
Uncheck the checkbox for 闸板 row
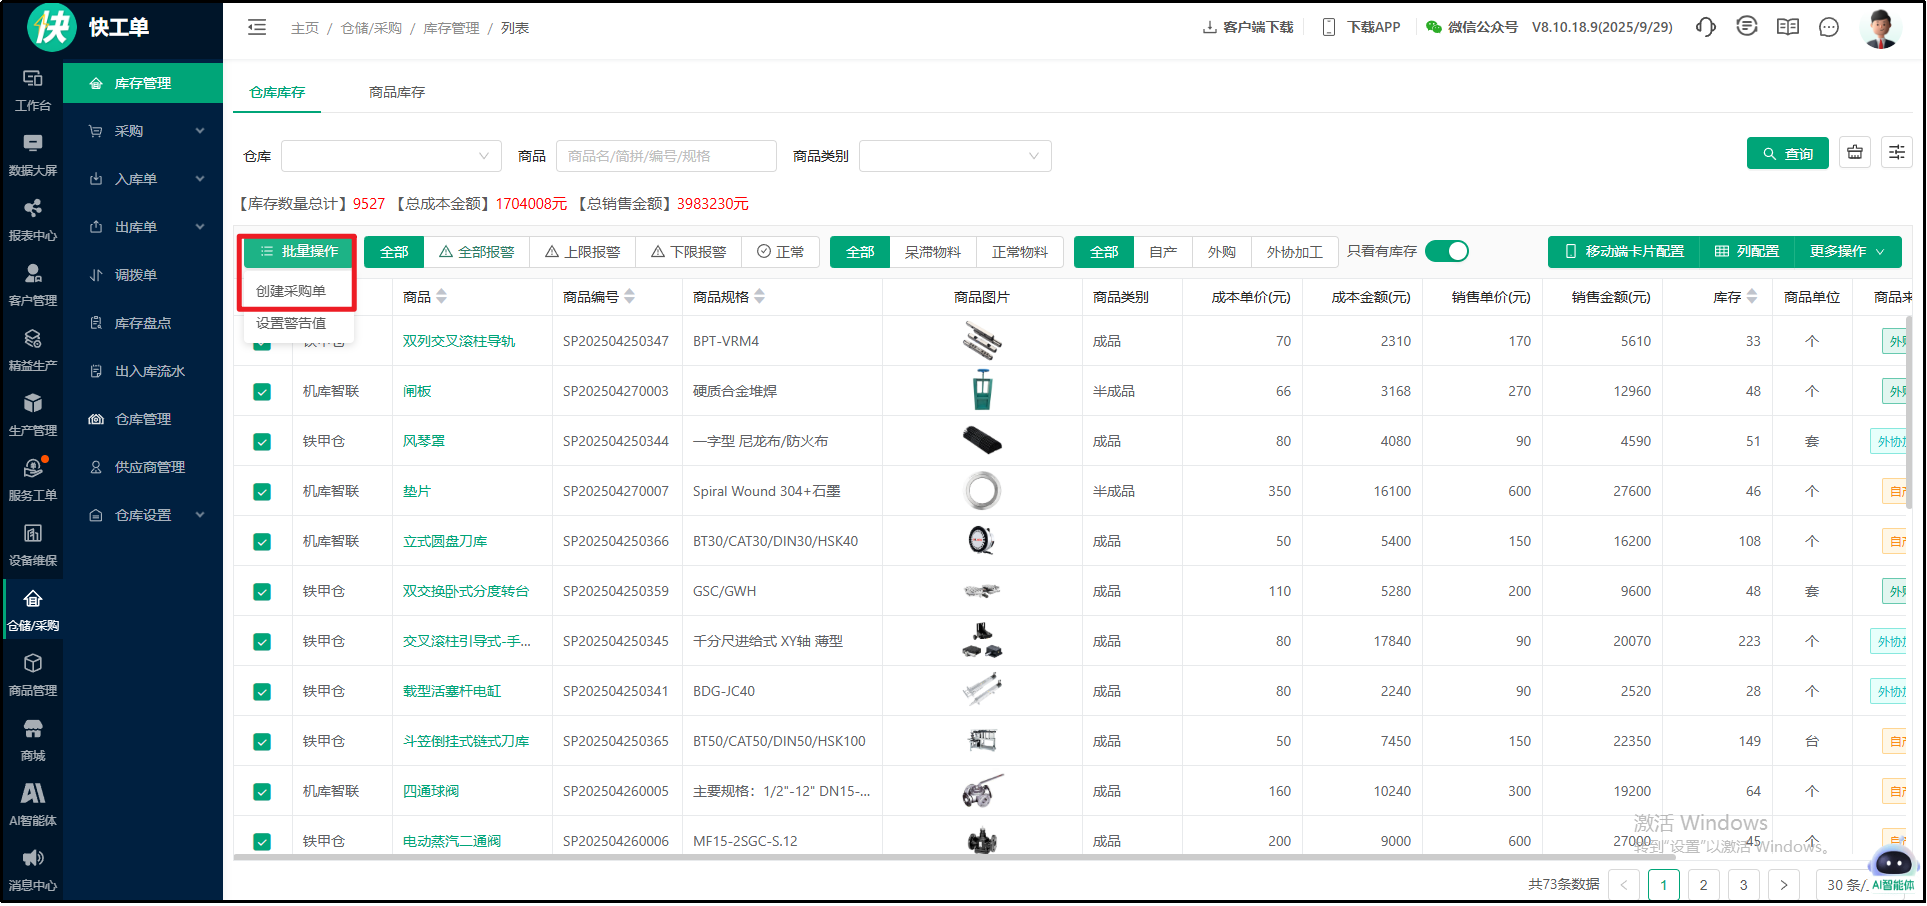click(262, 392)
